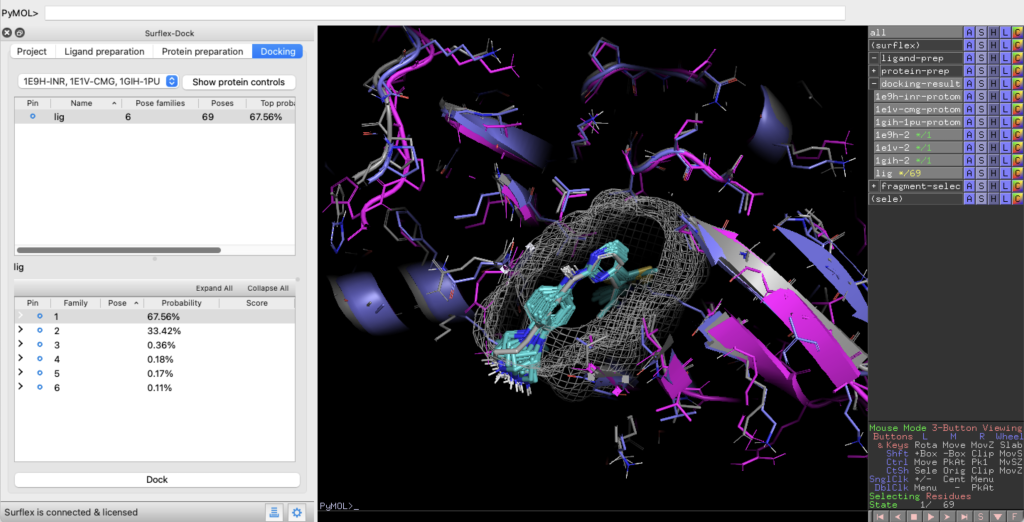
Task: Open the color menu for the lig object
Action: (1017, 173)
